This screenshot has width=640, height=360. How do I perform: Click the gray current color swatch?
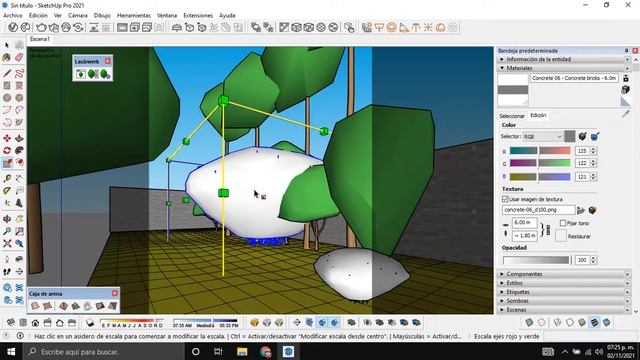(x=570, y=136)
